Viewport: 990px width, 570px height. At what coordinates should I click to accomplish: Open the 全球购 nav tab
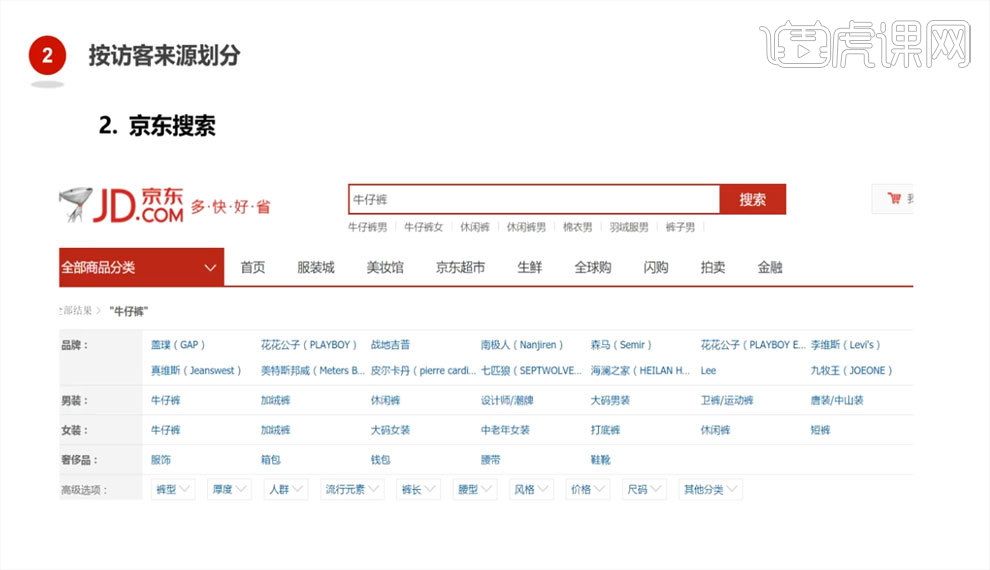click(593, 268)
